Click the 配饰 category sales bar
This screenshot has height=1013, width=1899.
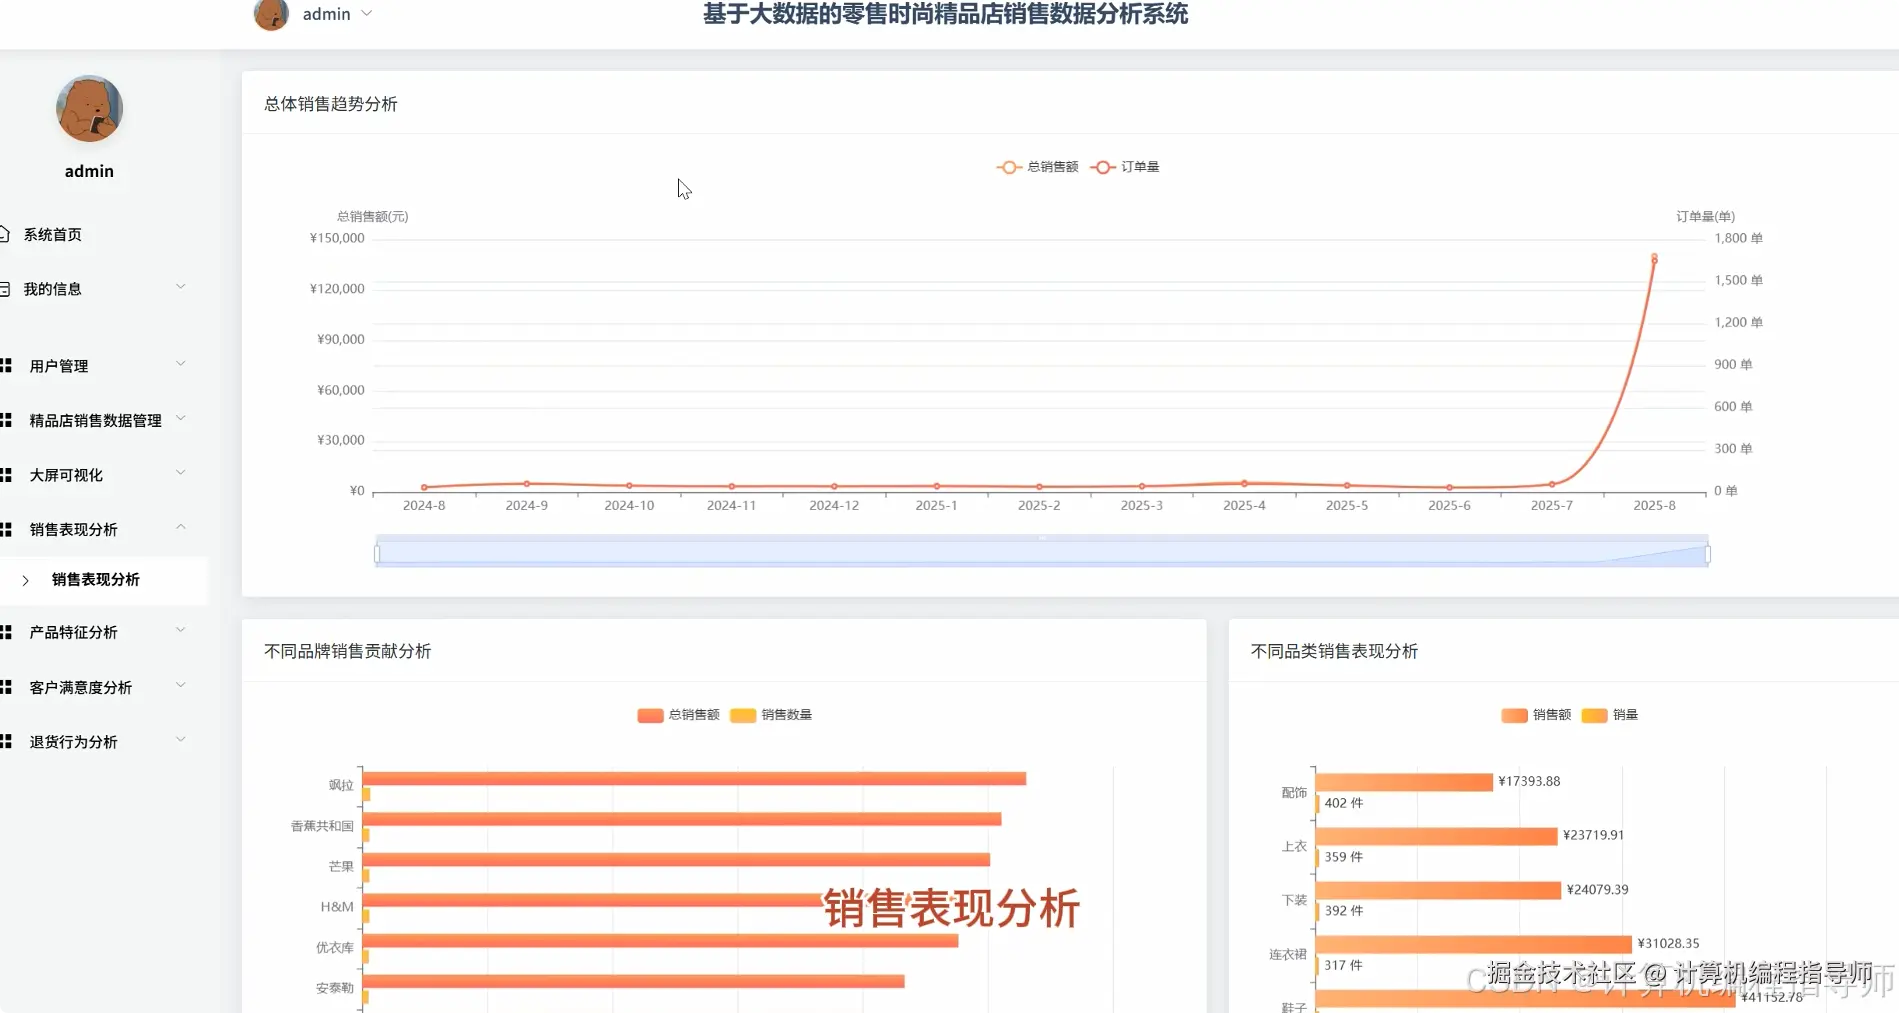(x=1404, y=782)
